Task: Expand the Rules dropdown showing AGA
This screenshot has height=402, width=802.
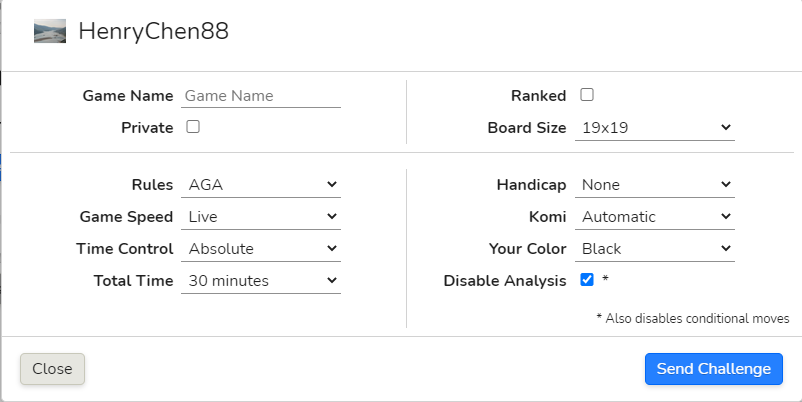Action: coord(261,185)
